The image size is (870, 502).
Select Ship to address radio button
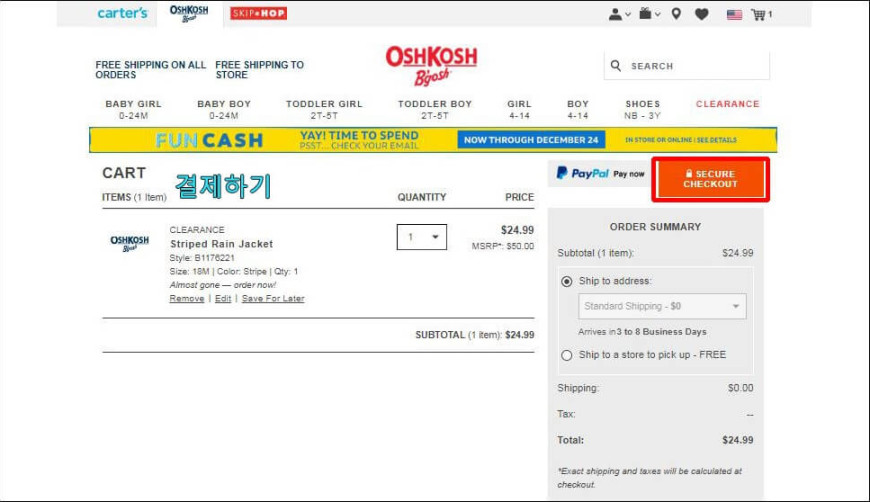pos(566,282)
